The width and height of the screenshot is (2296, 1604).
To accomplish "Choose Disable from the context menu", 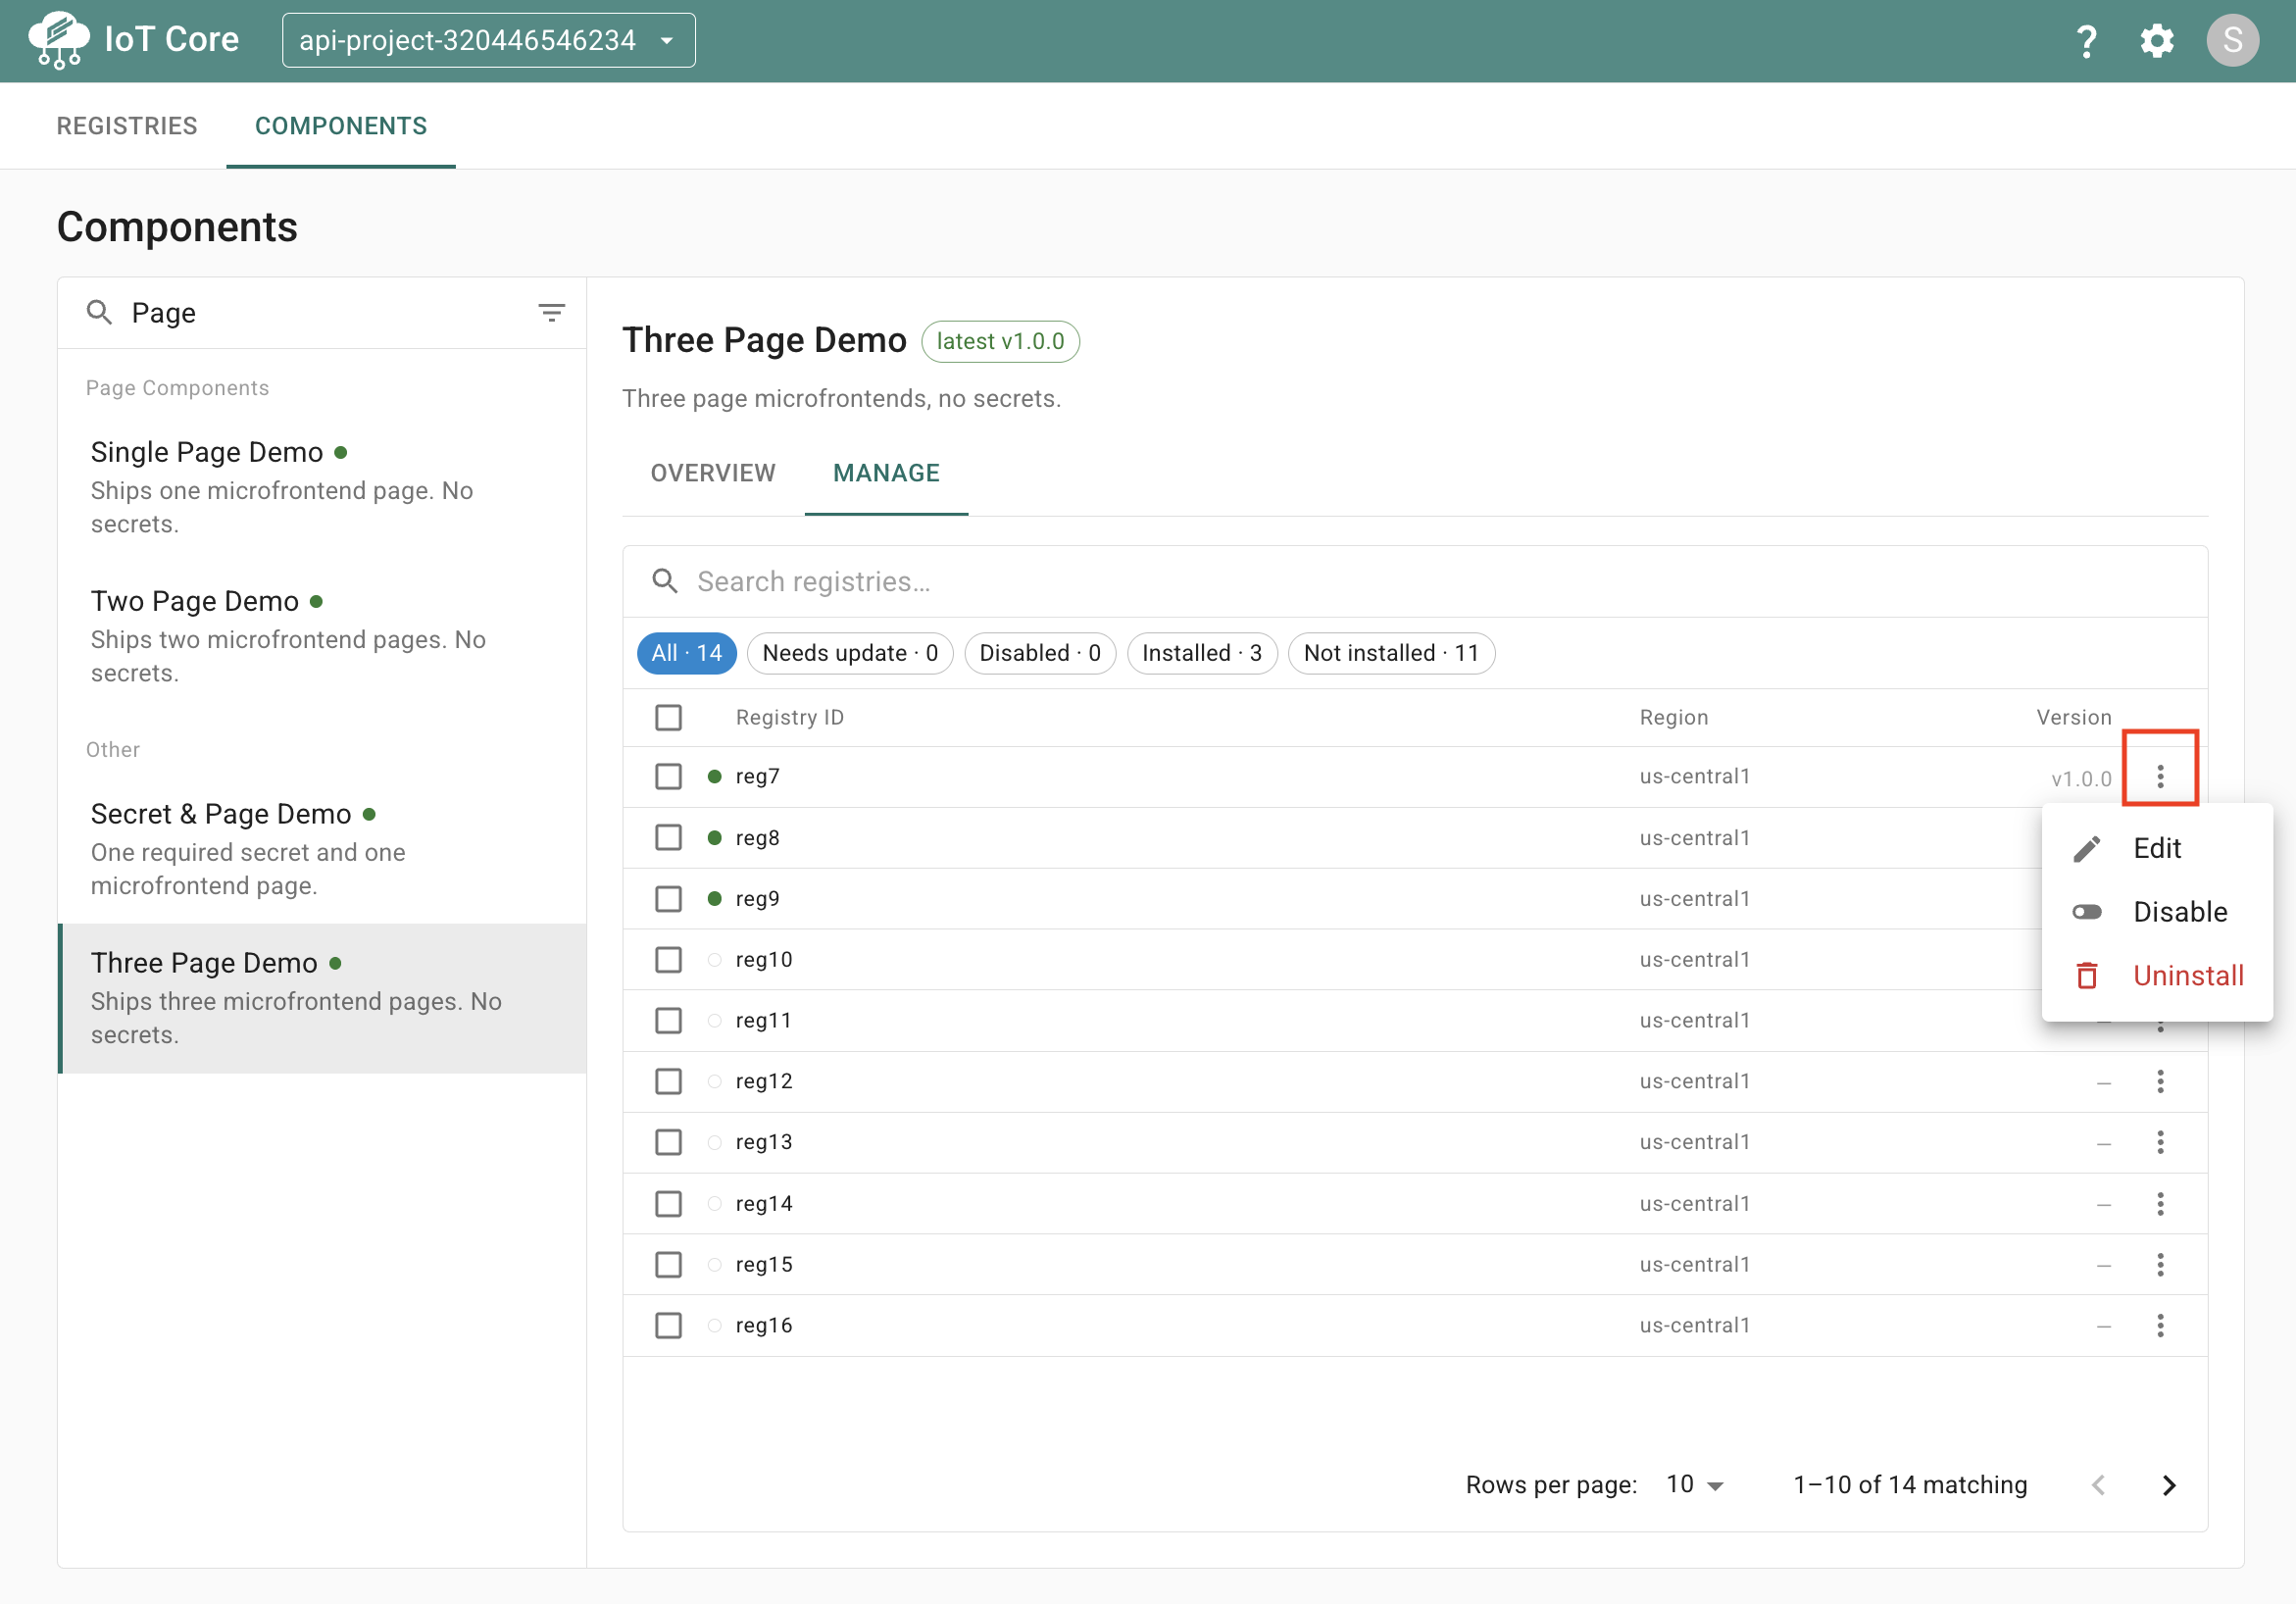I will pos(2157,912).
